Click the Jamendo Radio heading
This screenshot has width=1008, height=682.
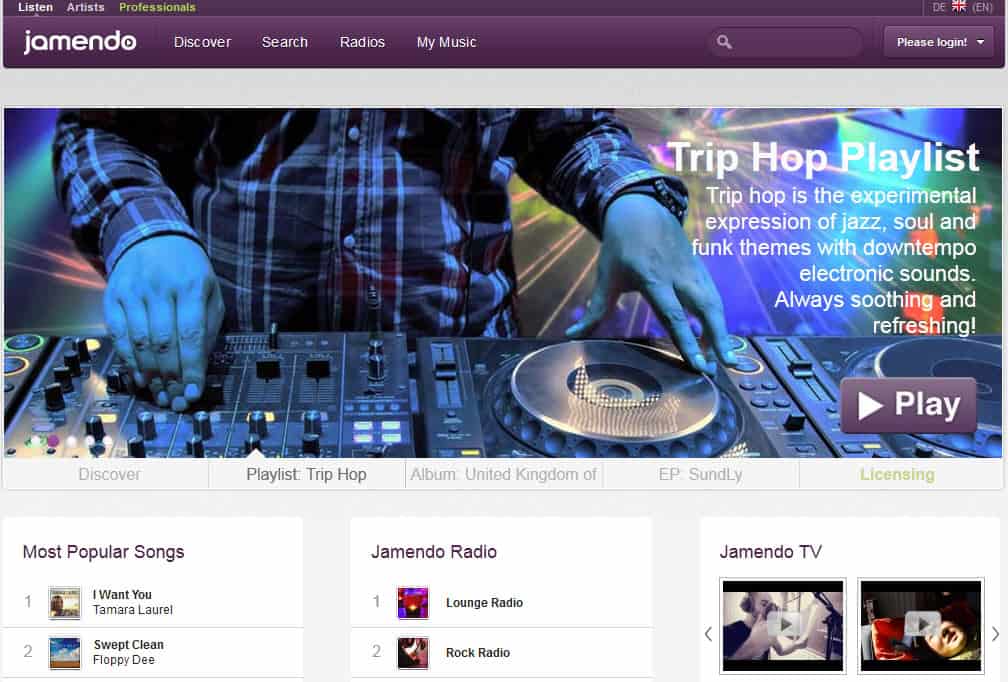[434, 552]
